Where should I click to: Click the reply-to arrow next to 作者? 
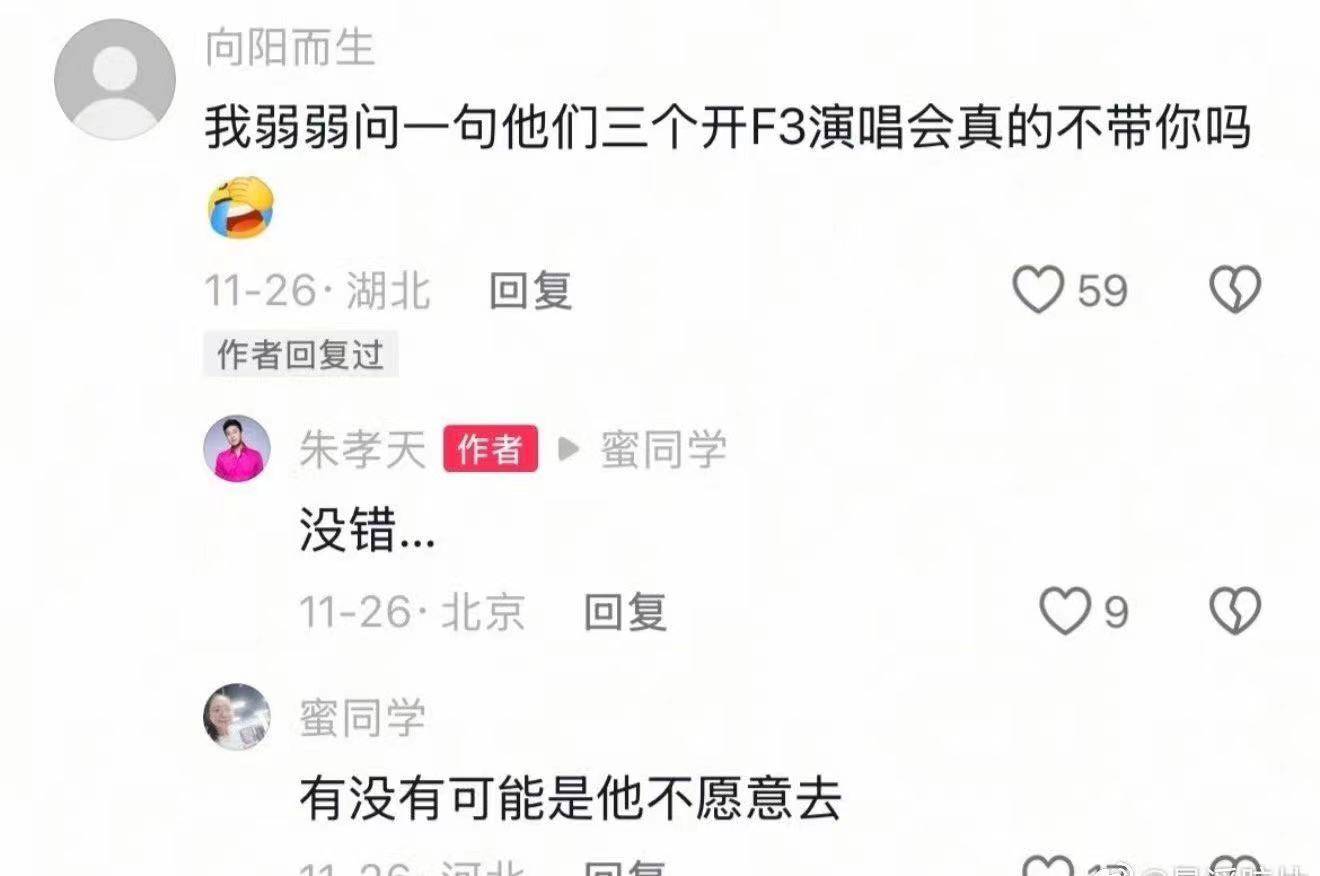point(568,449)
